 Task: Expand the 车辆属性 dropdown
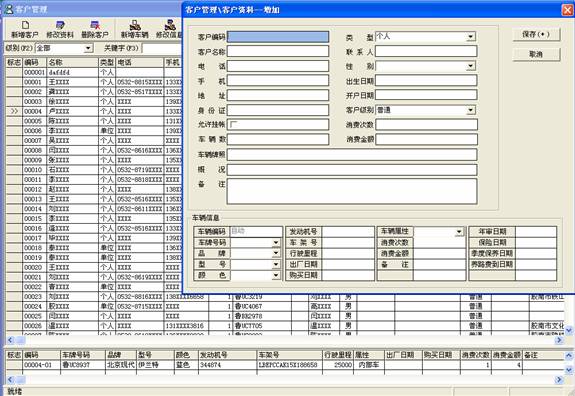459,232
